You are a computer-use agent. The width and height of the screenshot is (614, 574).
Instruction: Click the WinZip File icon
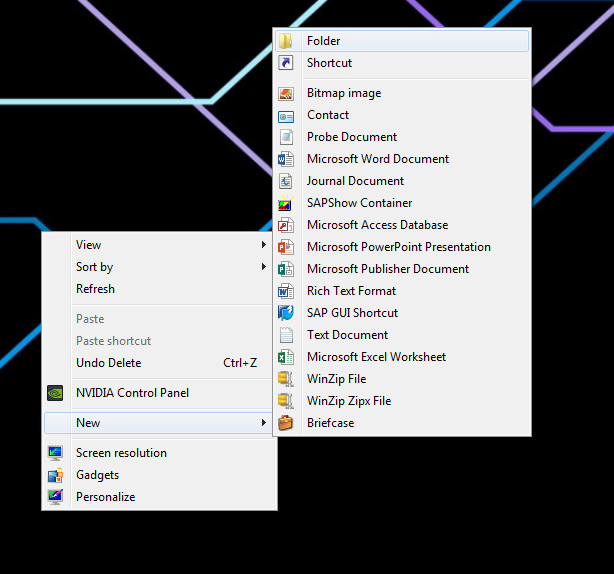[x=285, y=379]
